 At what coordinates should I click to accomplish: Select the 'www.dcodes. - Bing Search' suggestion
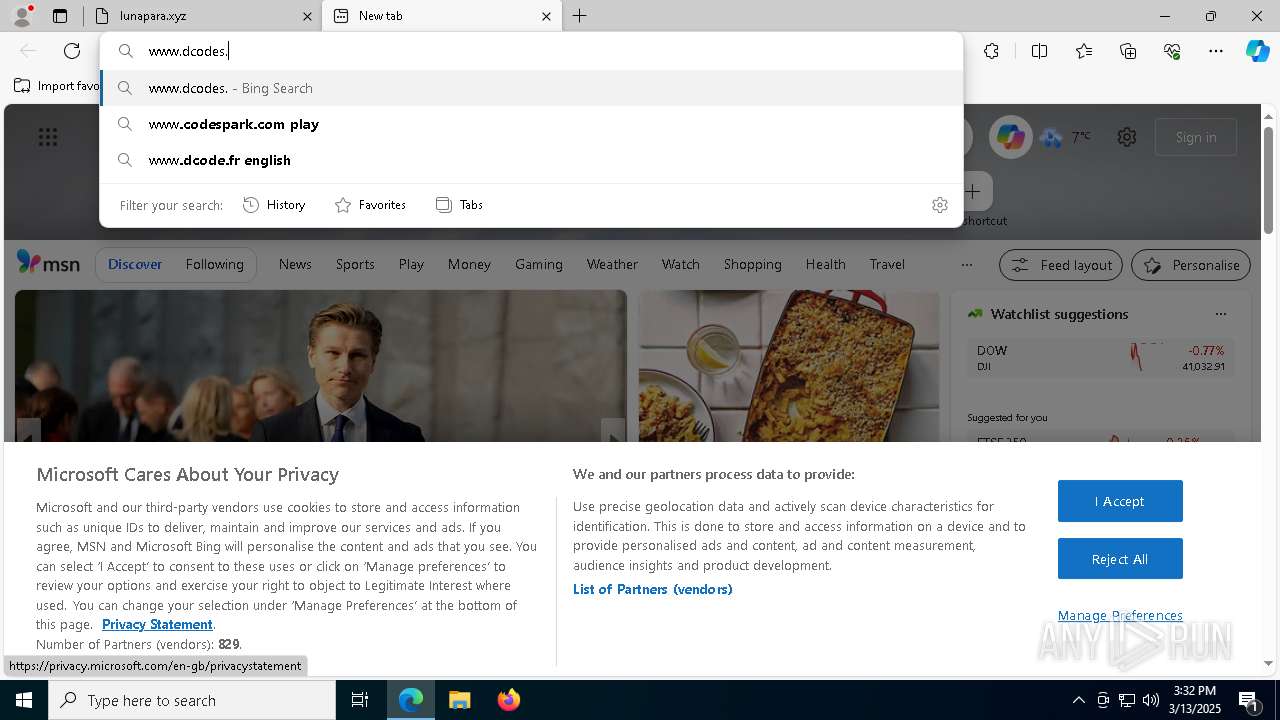(531, 88)
